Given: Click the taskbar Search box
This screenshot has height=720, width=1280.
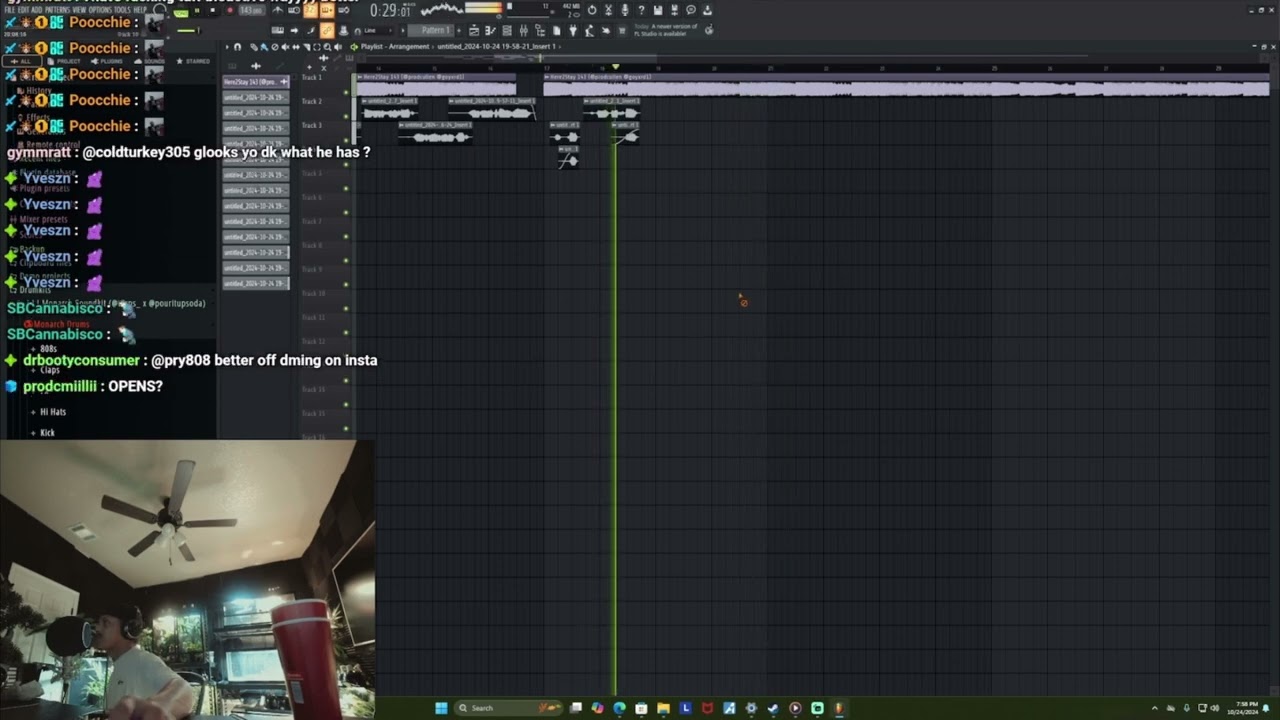Looking at the screenshot, I should (x=510, y=708).
